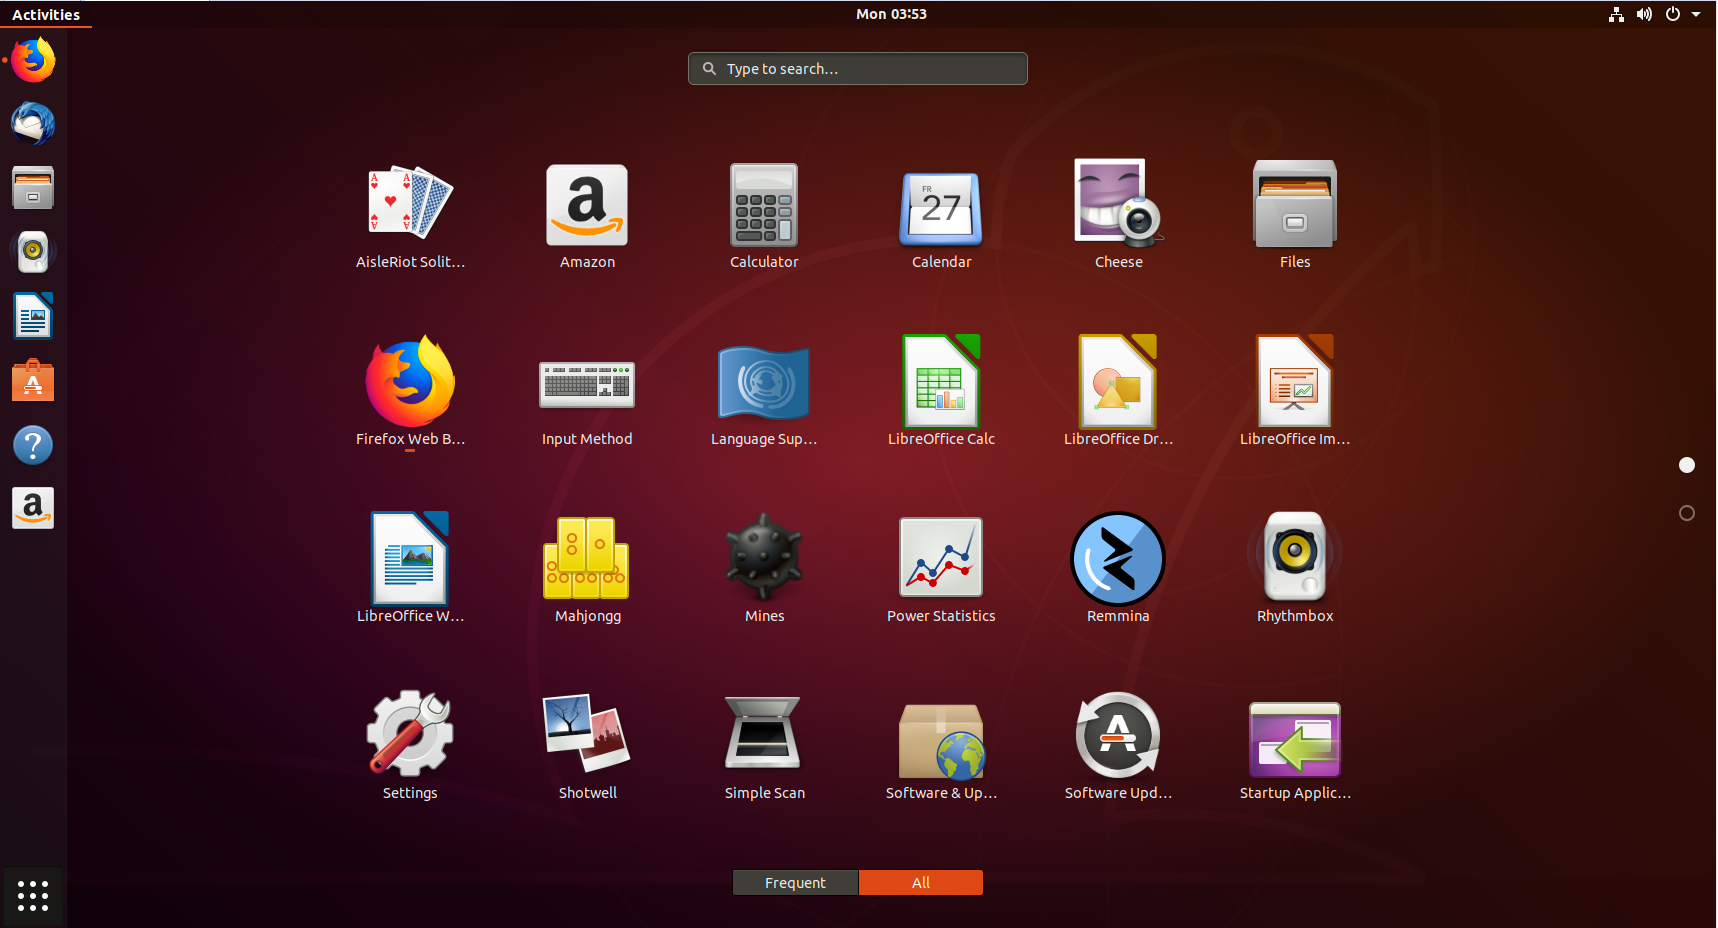Launch Firefox Web Browser from the grid

click(x=410, y=381)
